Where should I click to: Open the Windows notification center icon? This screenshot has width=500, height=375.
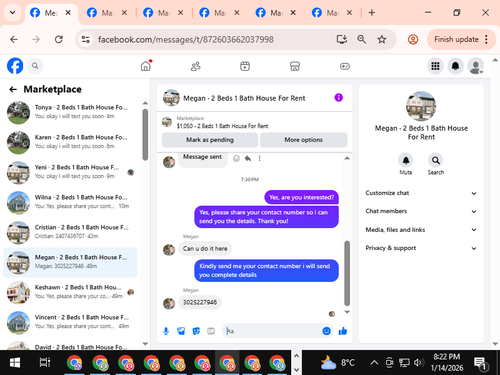coord(481,363)
